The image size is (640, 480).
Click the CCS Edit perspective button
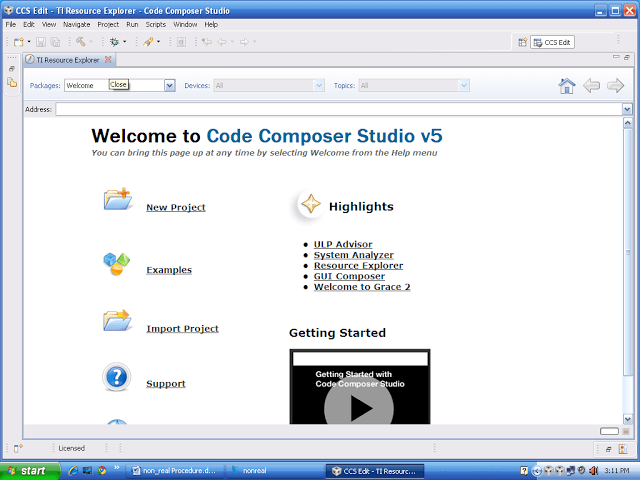pos(552,42)
